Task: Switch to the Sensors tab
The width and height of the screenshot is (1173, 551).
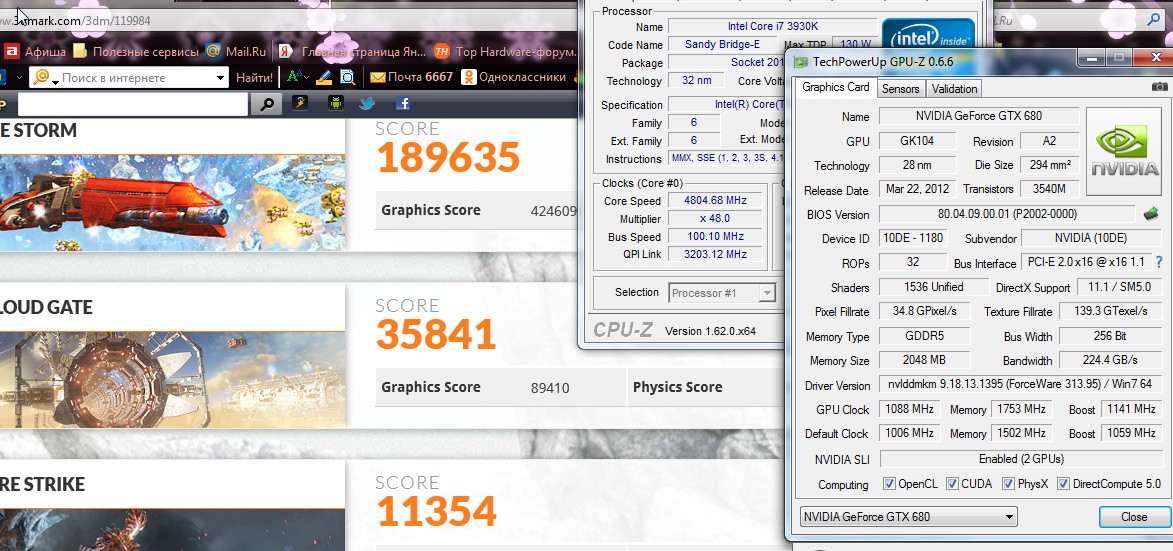Action: tap(900, 89)
